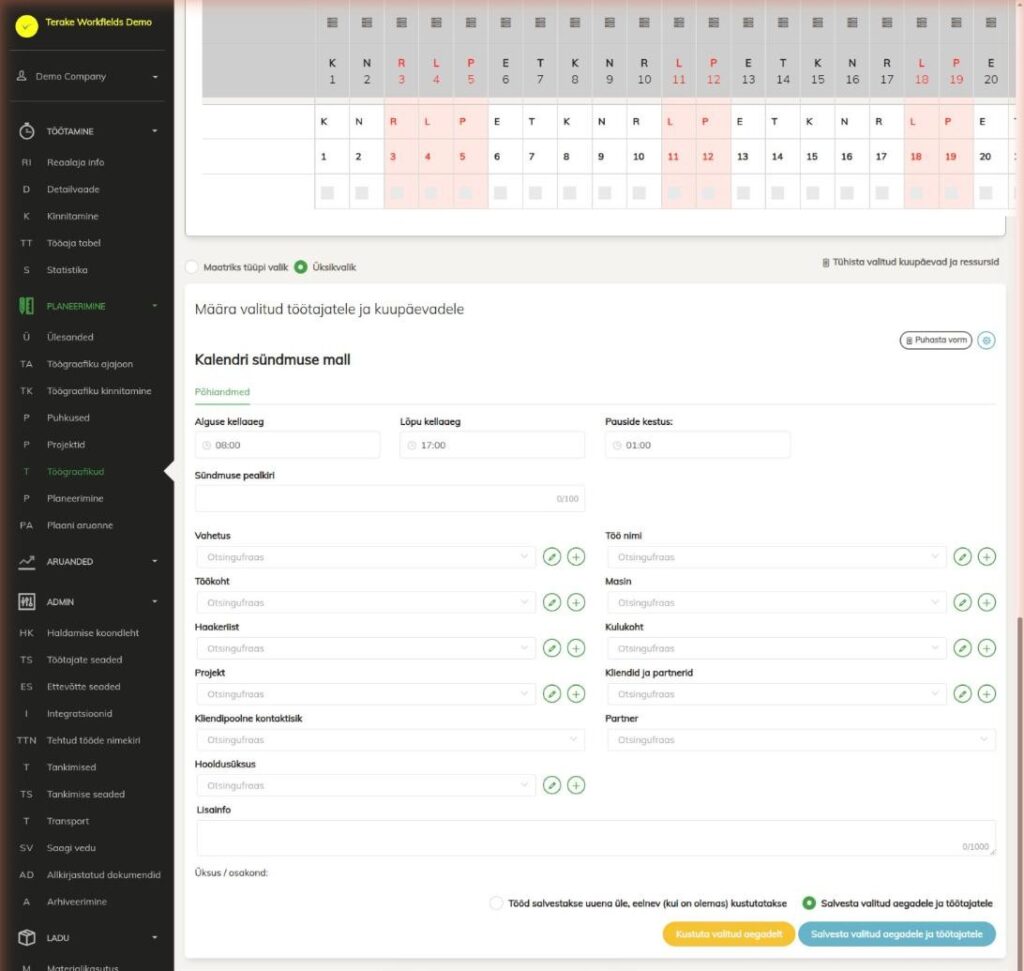The height and width of the screenshot is (971, 1024).
Task: Open Reaalaja info in sidebar
Action: (x=75, y=162)
